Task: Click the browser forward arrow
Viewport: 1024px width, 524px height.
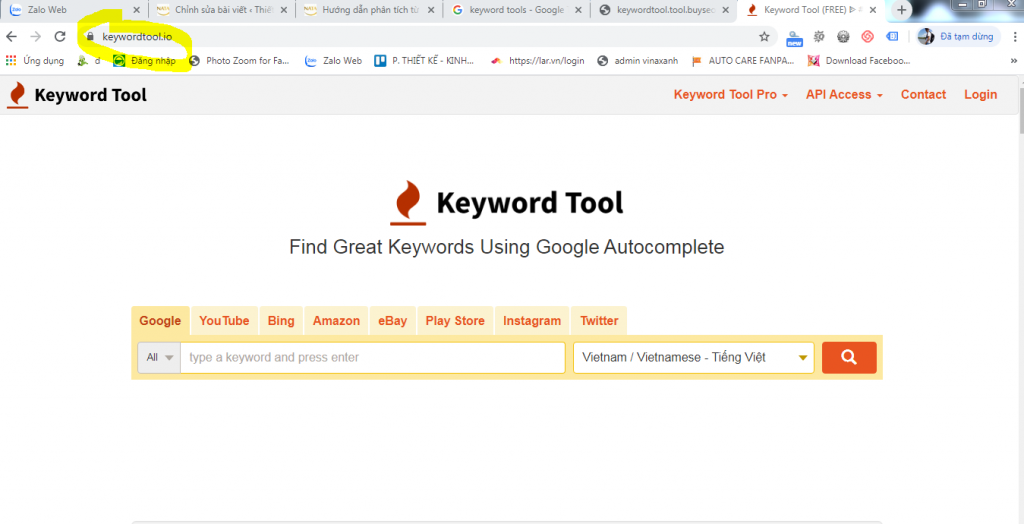Action: click(35, 37)
